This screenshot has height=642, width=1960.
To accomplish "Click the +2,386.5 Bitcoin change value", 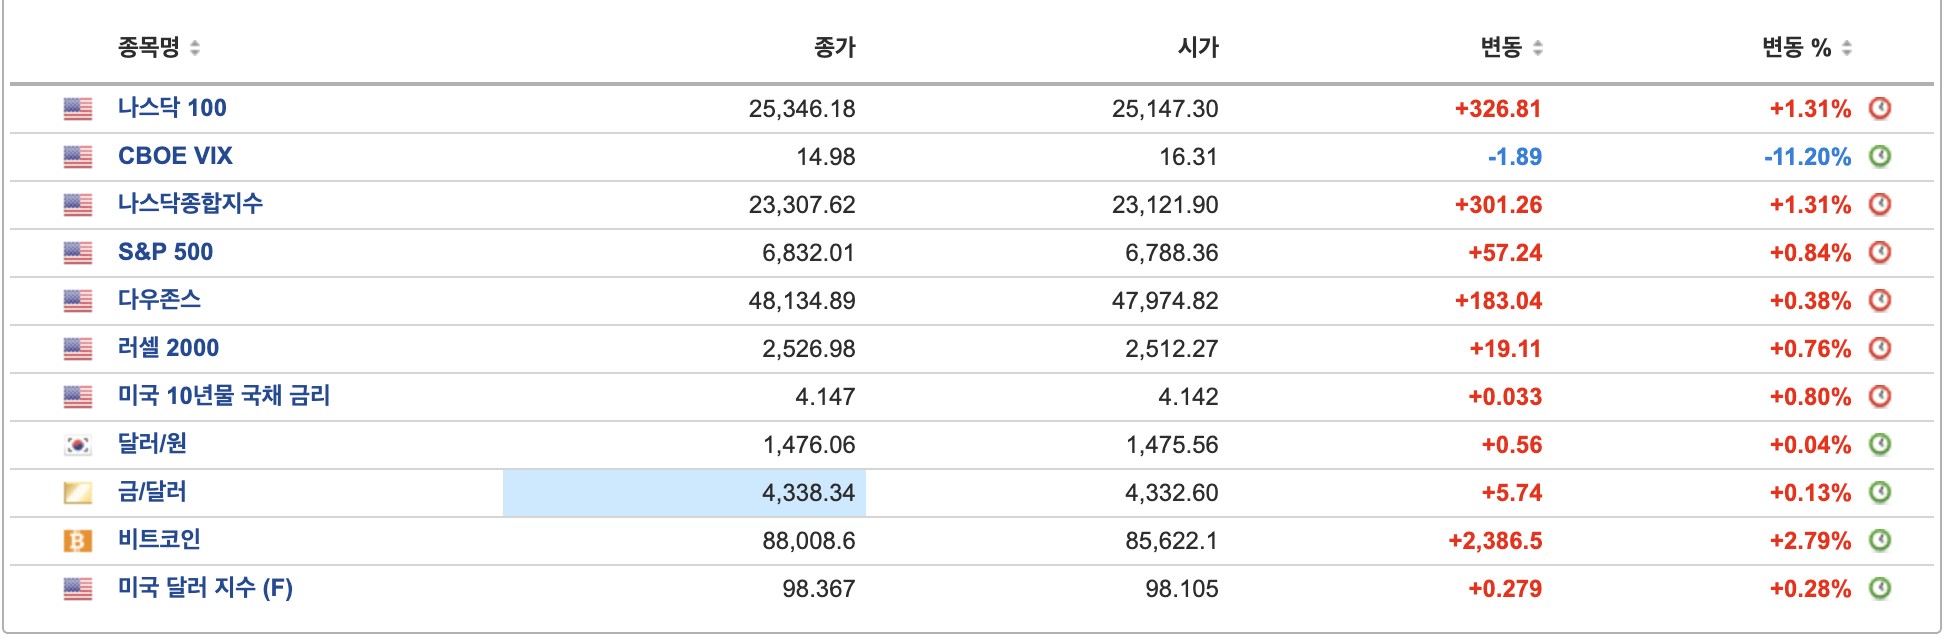I will pyautogui.click(x=1495, y=541).
